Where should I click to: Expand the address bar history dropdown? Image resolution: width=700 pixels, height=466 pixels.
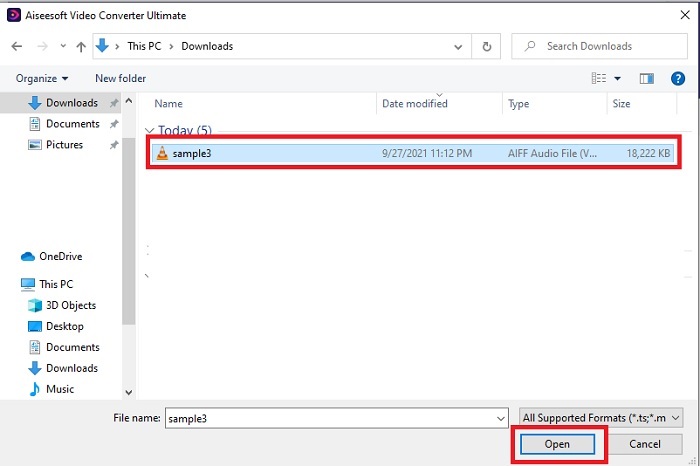[458, 46]
